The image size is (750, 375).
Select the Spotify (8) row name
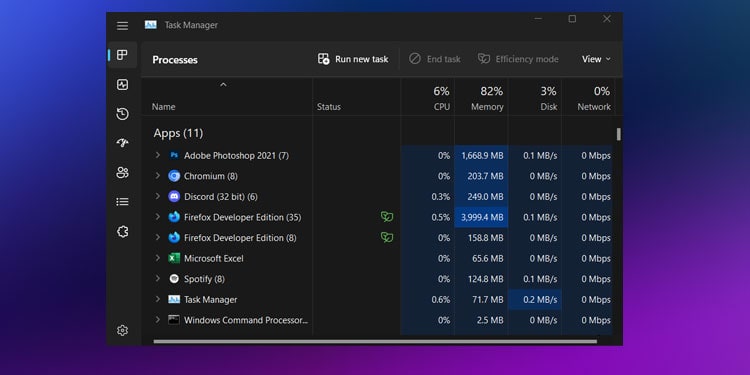[204, 279]
